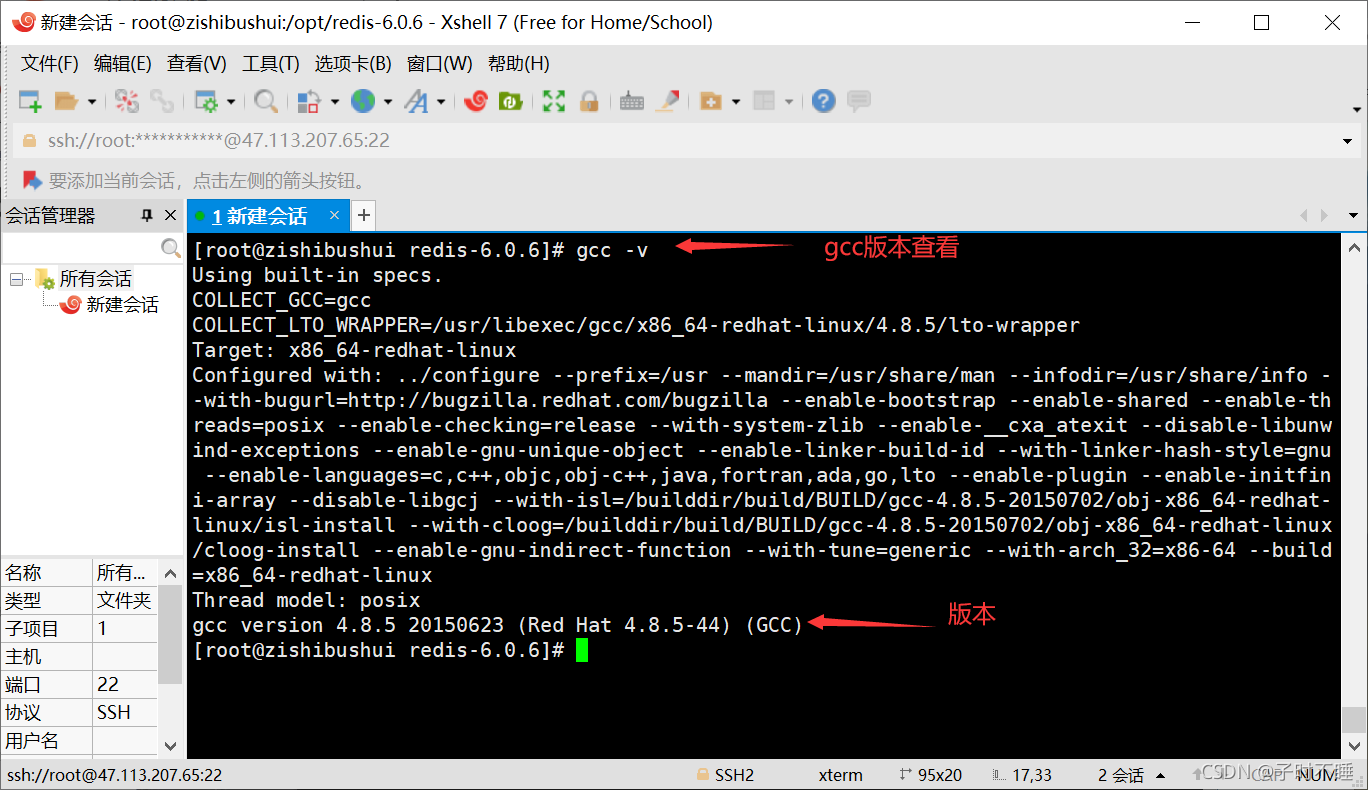Click the 名称 property column header
The height and width of the screenshot is (790, 1368).
click(x=47, y=573)
